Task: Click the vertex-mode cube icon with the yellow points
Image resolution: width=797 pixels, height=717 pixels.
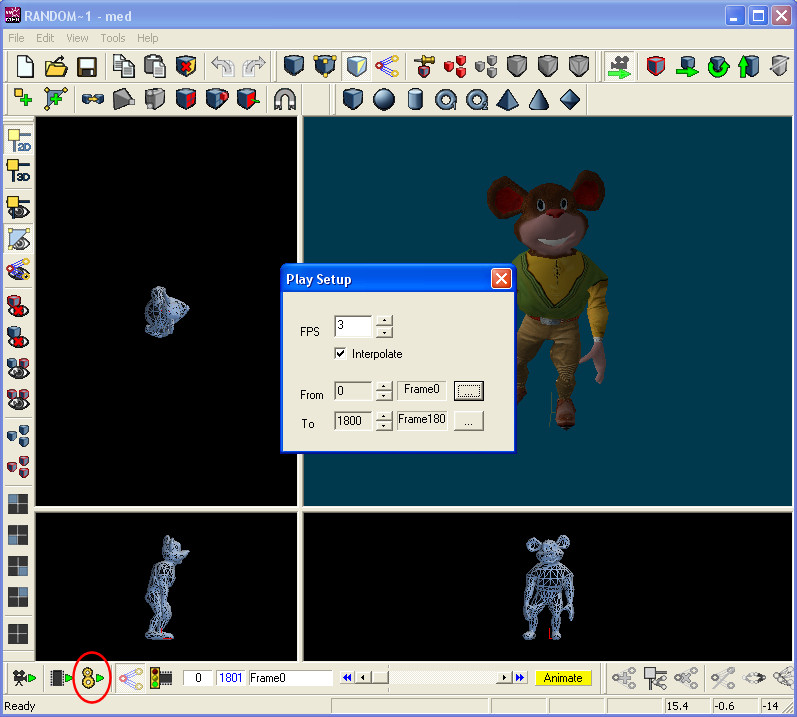Action: [325, 67]
